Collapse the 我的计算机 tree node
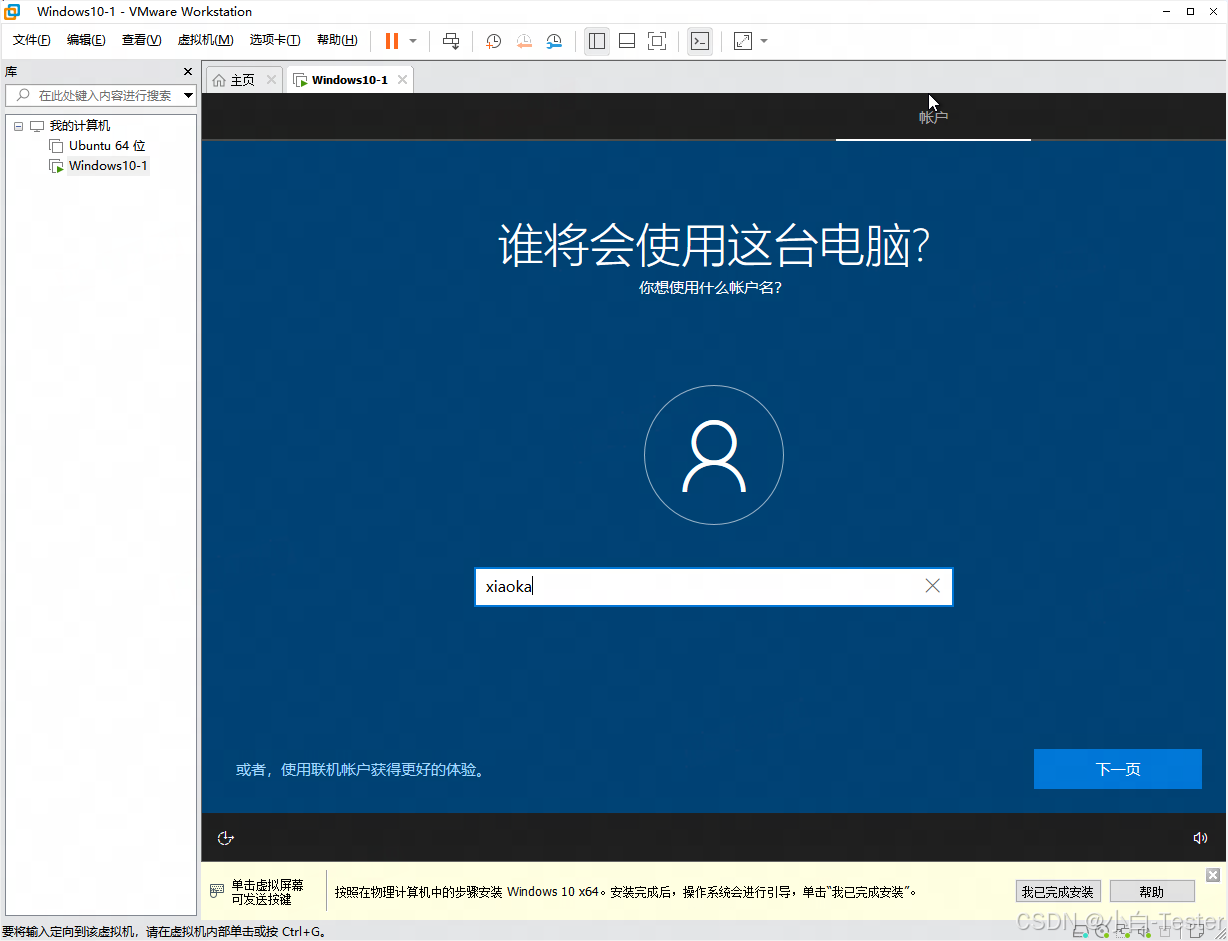The image size is (1228, 941). [x=18, y=126]
